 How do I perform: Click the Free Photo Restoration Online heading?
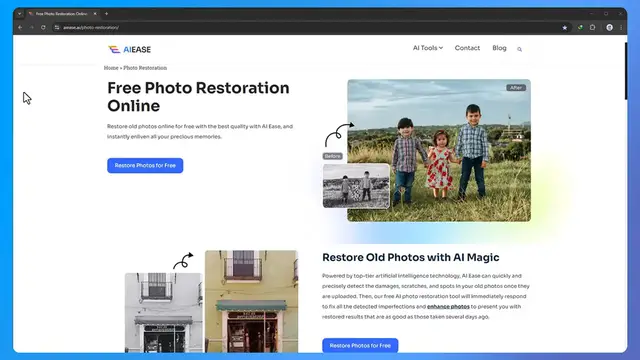(x=198, y=97)
